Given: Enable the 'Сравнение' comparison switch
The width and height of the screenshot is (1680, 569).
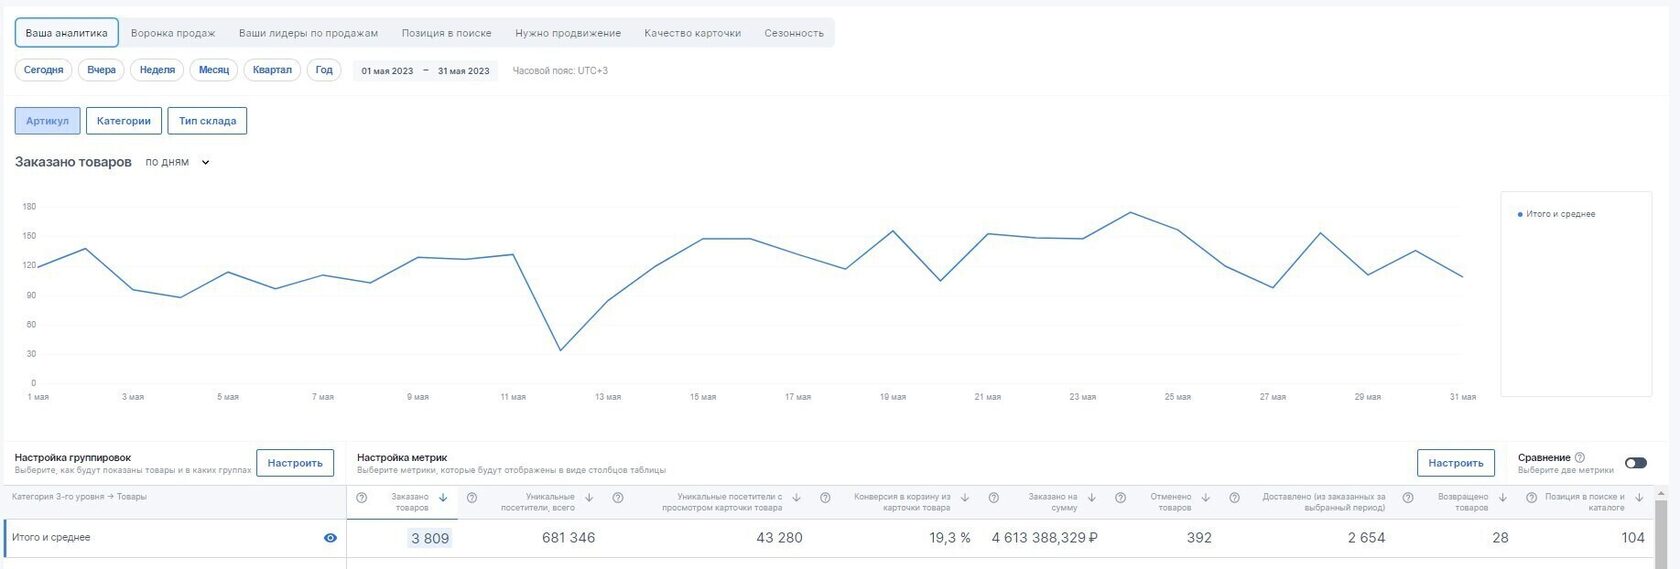Looking at the screenshot, I should [x=1636, y=463].
